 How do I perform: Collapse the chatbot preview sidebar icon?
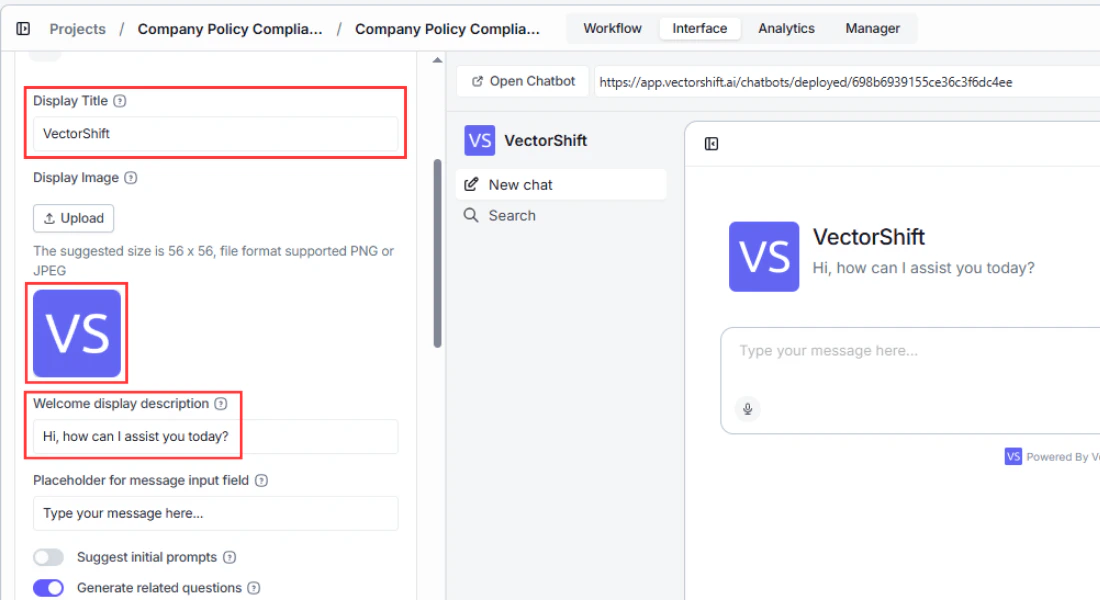pyautogui.click(x=711, y=144)
